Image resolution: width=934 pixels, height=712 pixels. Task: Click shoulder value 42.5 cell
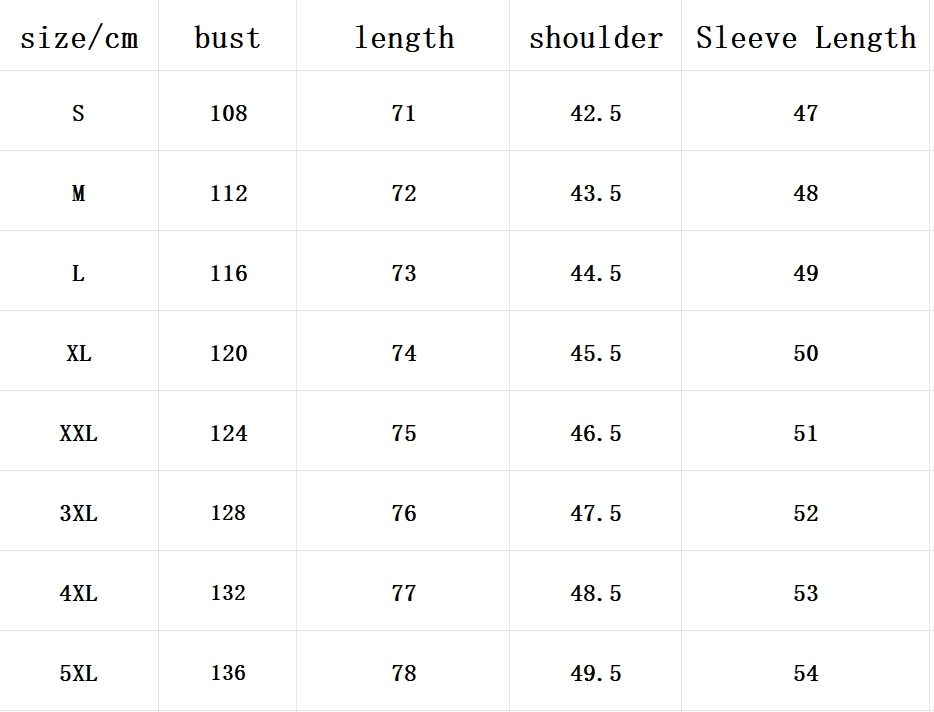(x=596, y=111)
